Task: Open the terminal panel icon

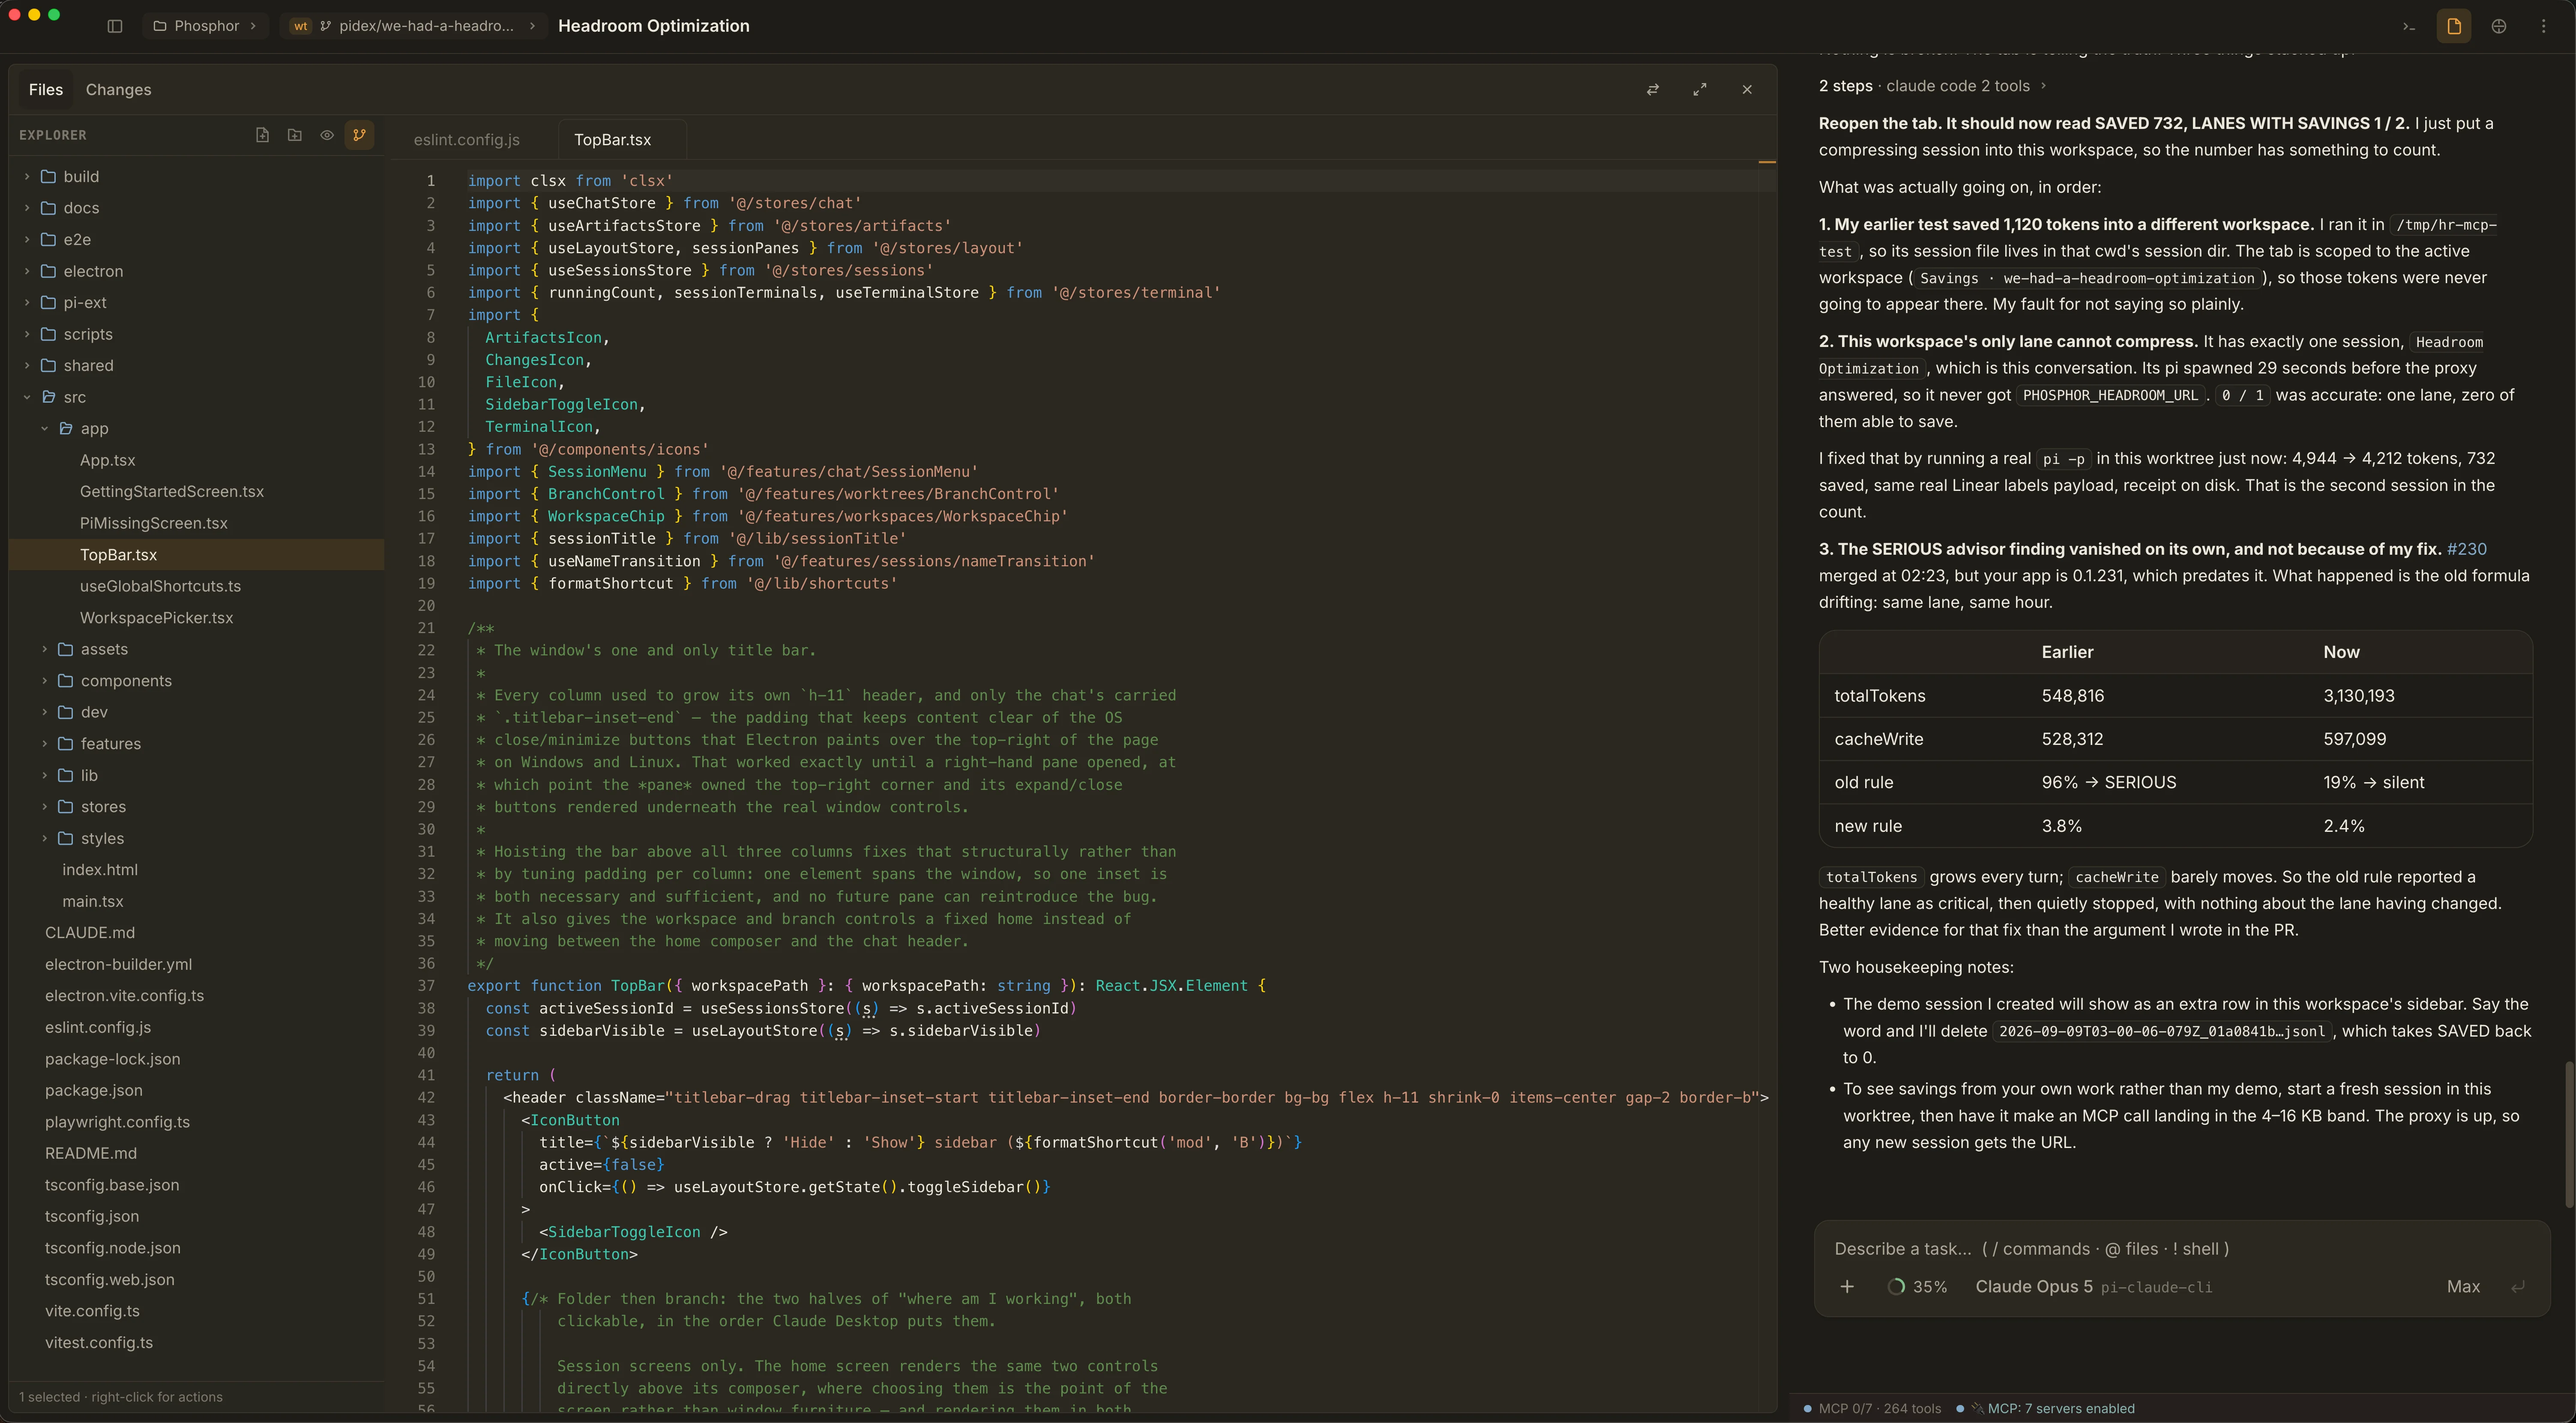Action: coord(2409,26)
